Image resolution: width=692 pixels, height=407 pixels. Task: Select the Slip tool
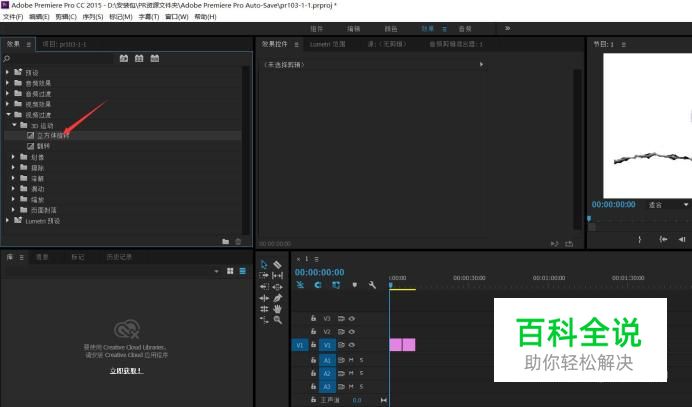278,275
